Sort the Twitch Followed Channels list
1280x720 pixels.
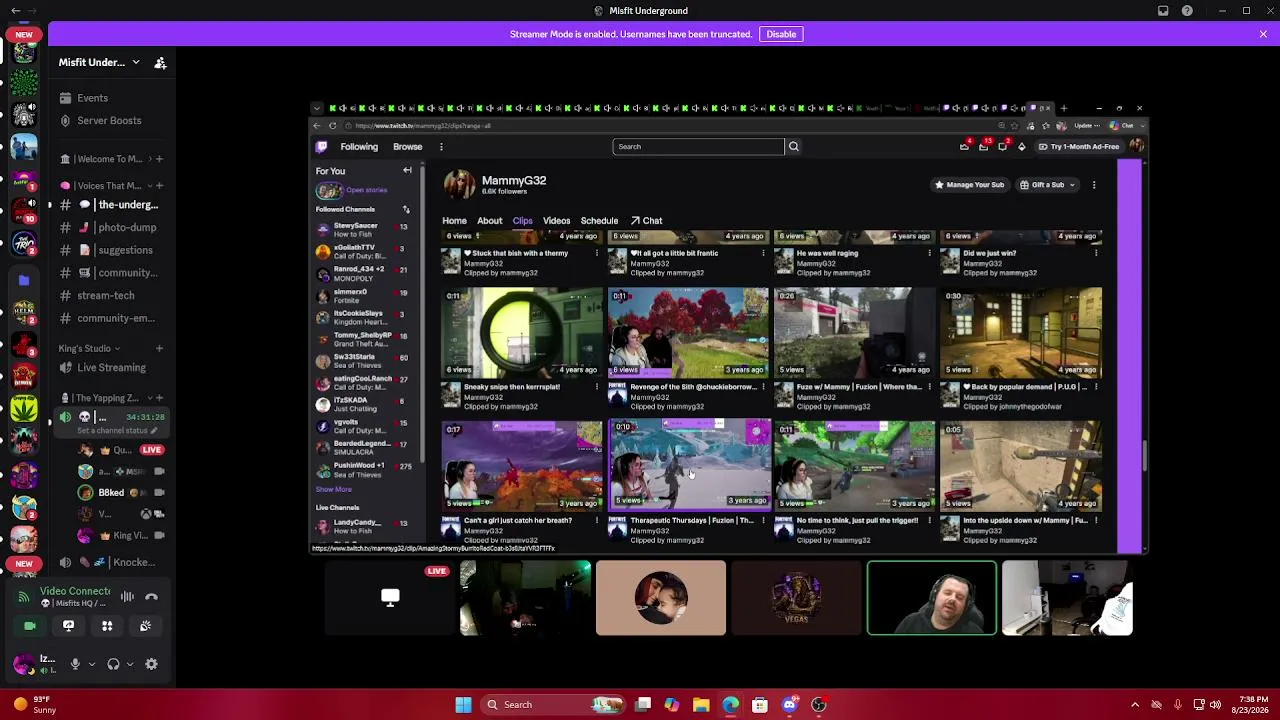pyautogui.click(x=406, y=210)
